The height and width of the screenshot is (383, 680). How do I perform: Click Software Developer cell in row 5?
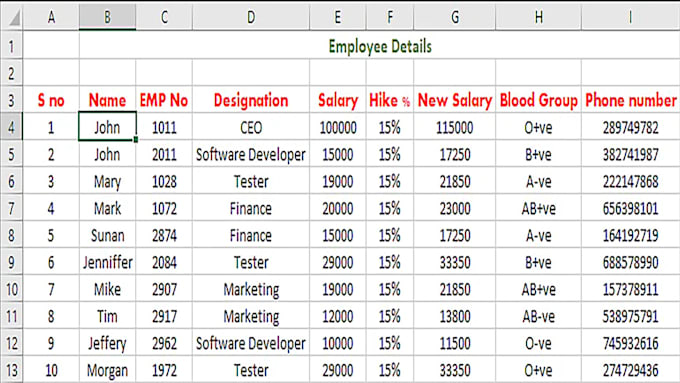click(x=251, y=154)
